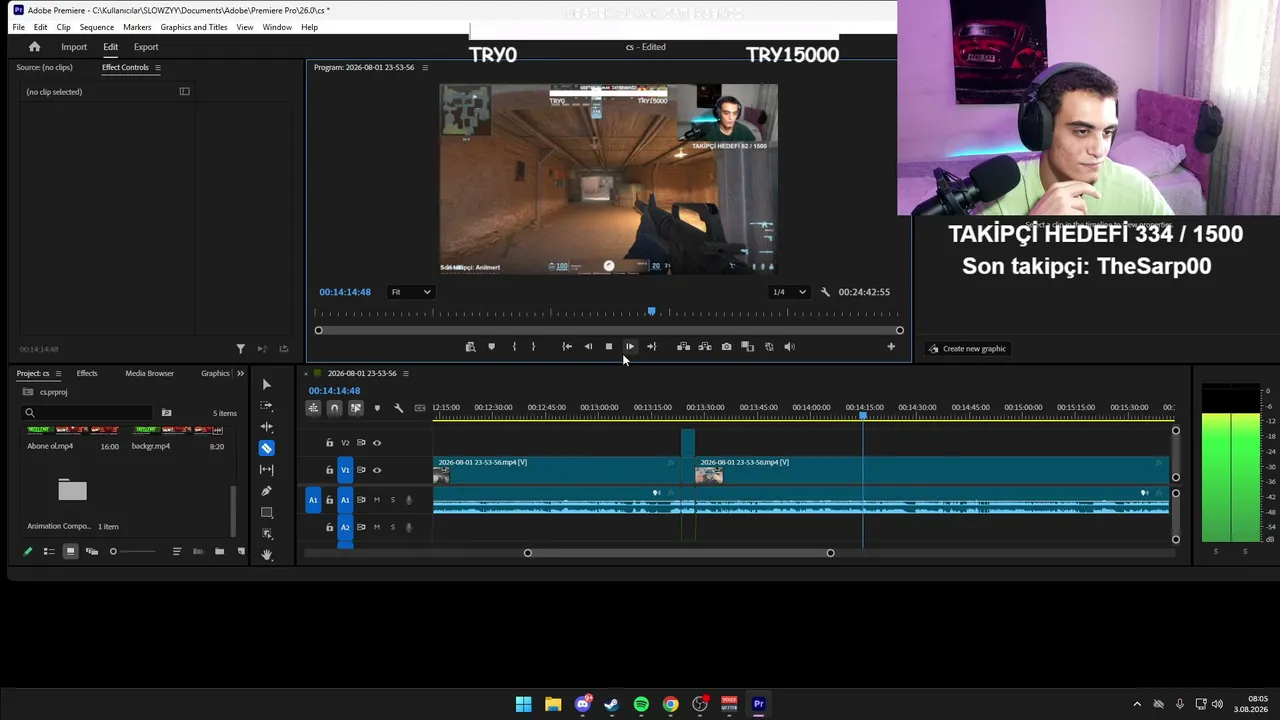The height and width of the screenshot is (720, 1280).
Task: Open Graphics and Titles menu
Action: [x=194, y=27]
